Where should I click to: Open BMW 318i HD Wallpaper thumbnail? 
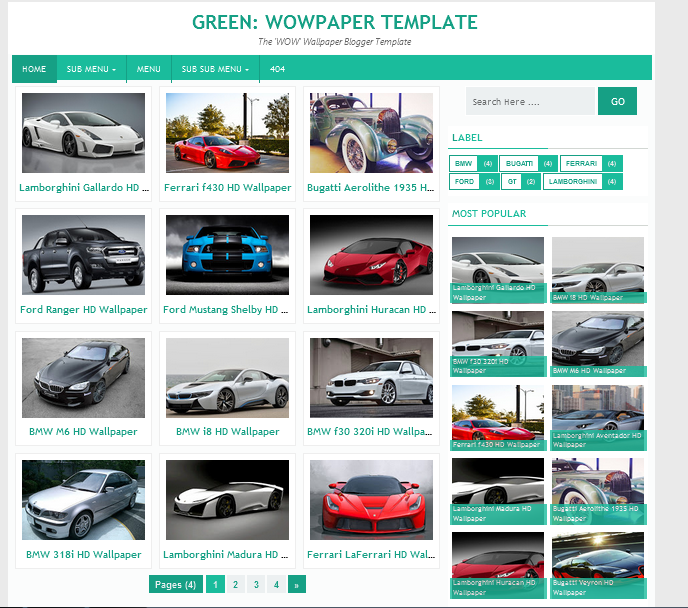coord(83,500)
